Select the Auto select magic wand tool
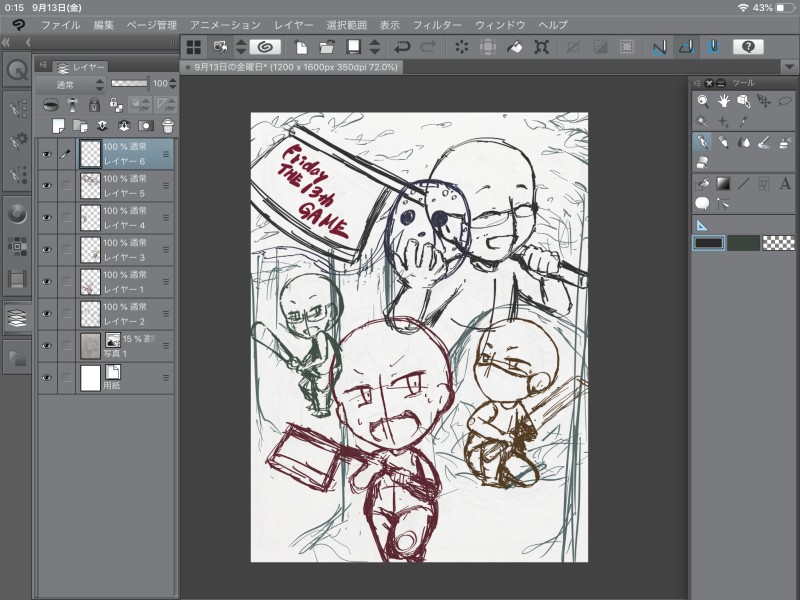This screenshot has height=600, width=800. tap(703, 121)
